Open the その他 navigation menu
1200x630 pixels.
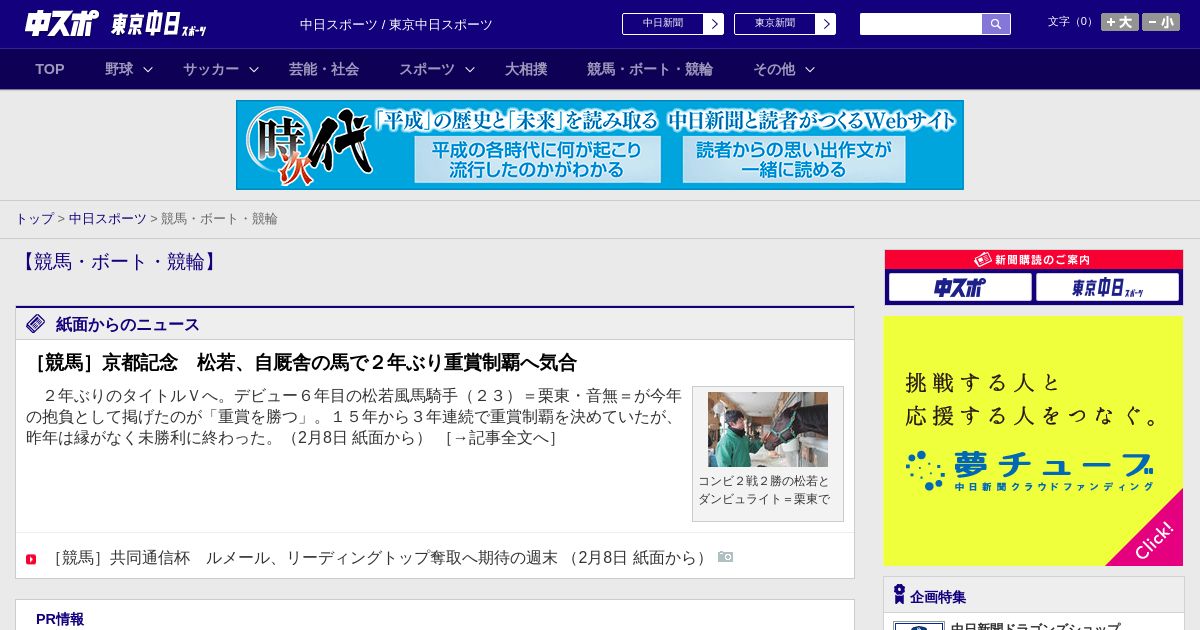click(x=774, y=69)
